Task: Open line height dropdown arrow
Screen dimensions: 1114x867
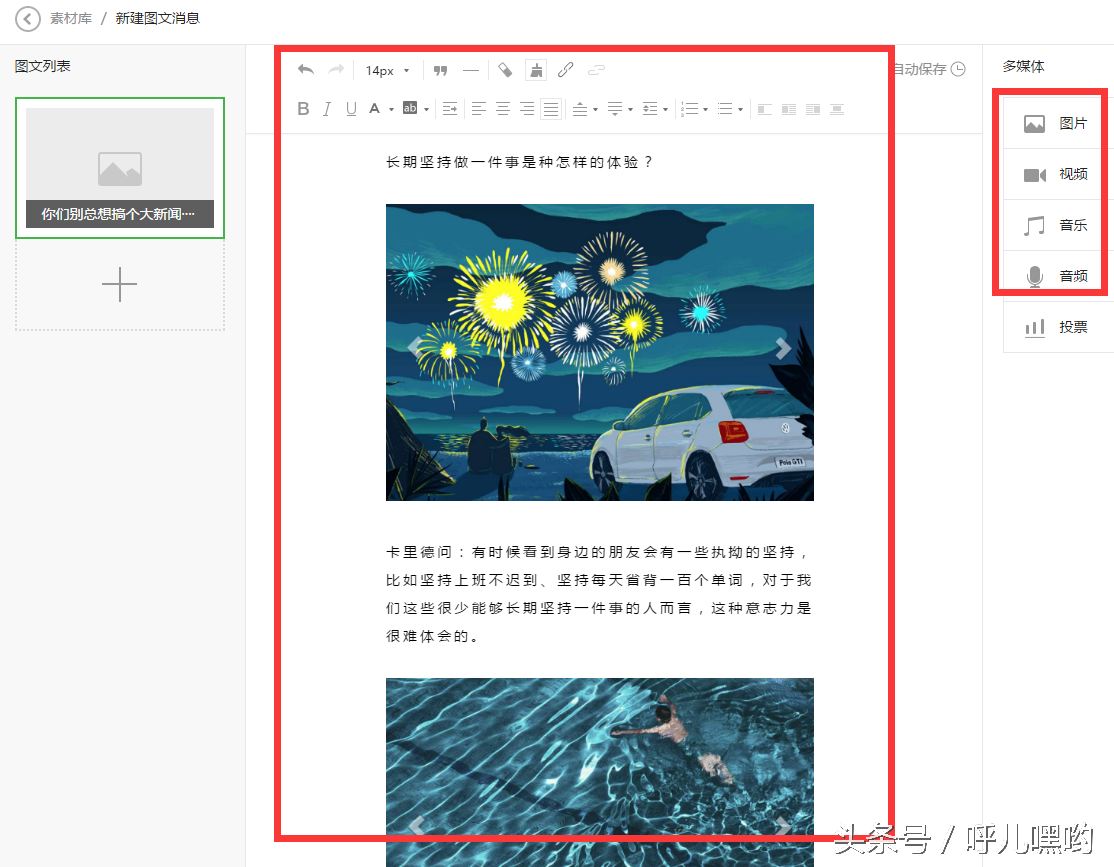Action: [x=666, y=109]
